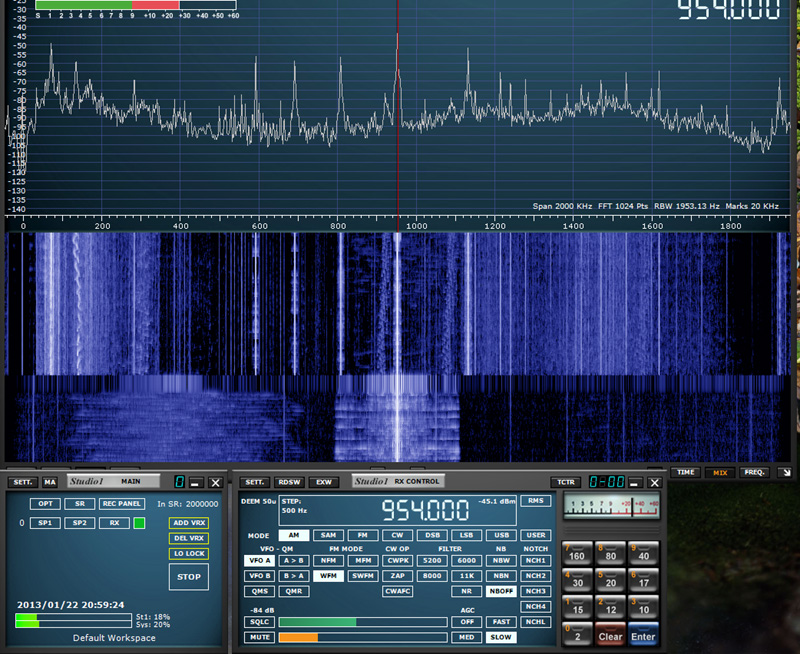800x654 pixels.
Task: Toggle the MUTE audio button
Action: [x=259, y=637]
